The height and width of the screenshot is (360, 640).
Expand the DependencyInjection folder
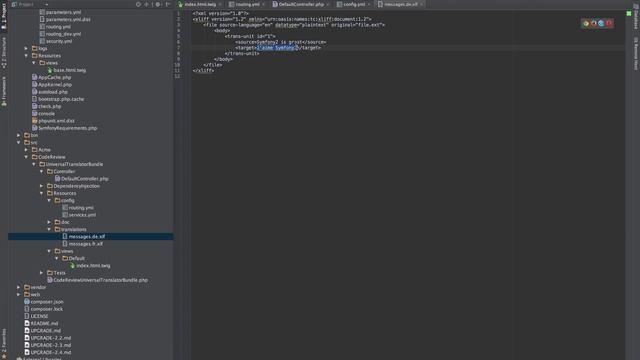(x=42, y=186)
